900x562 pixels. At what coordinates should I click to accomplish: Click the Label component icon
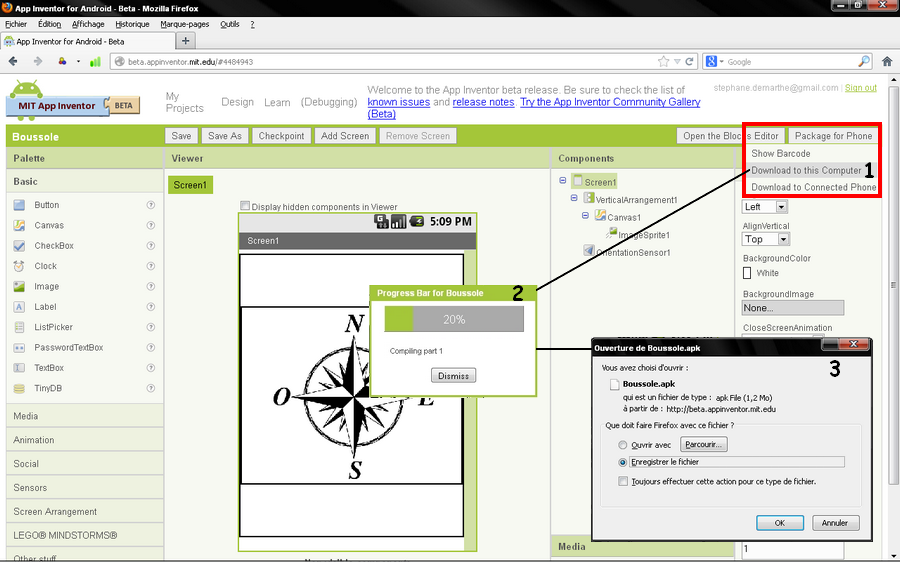(19, 307)
